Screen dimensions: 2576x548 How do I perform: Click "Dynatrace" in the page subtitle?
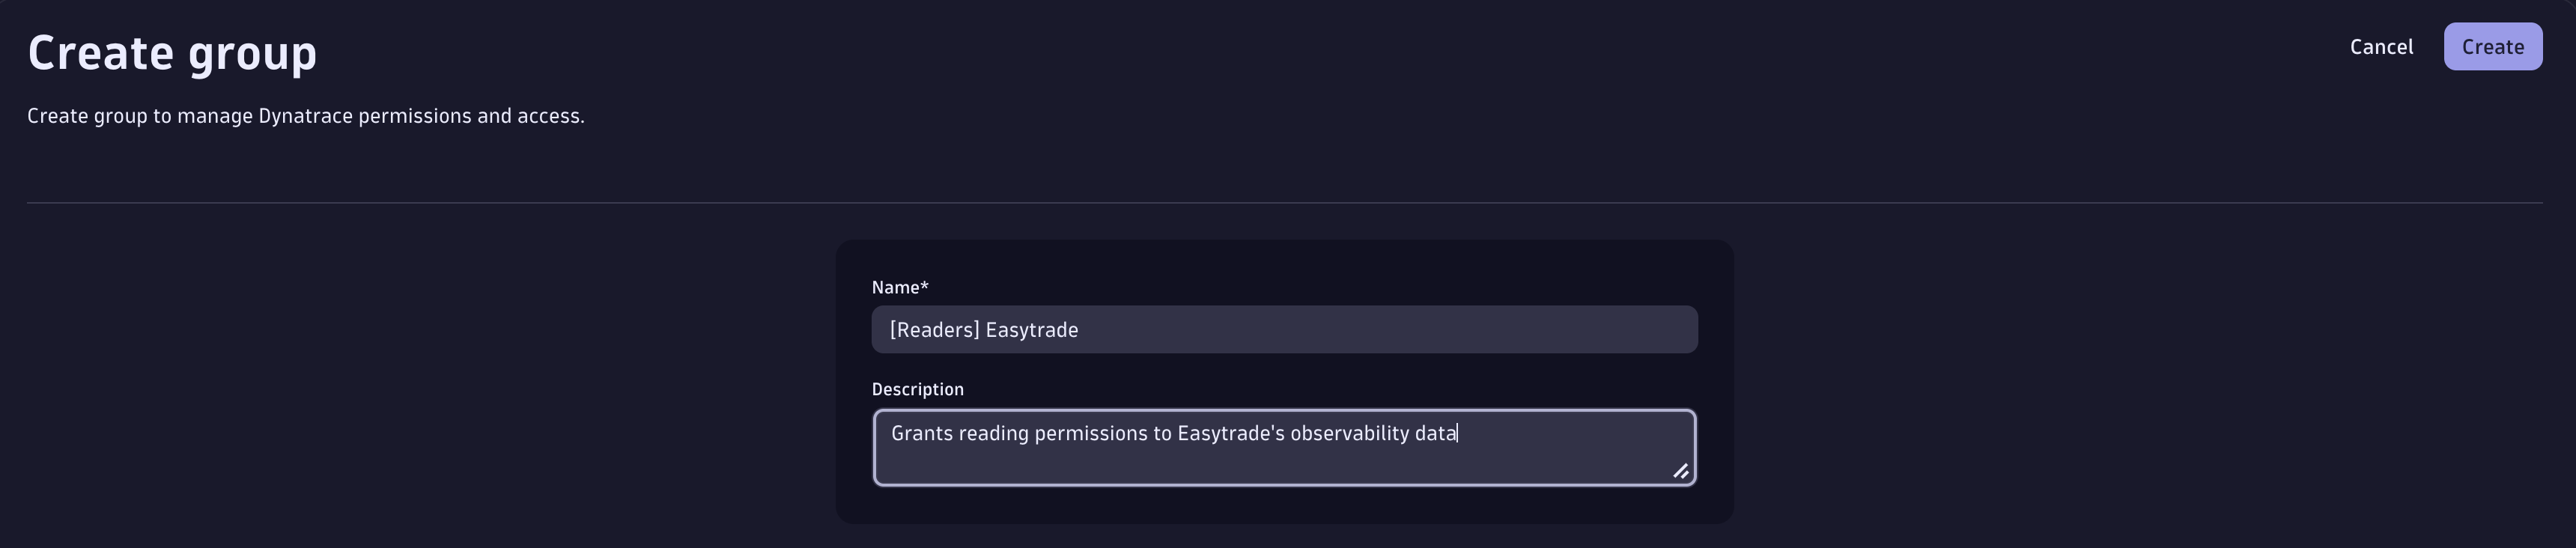click(305, 116)
